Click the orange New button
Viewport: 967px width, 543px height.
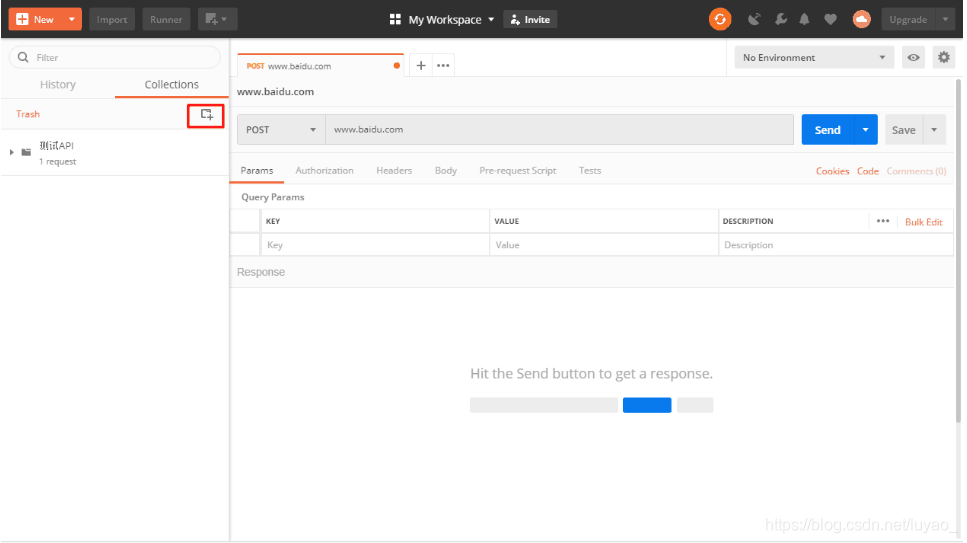click(36, 20)
